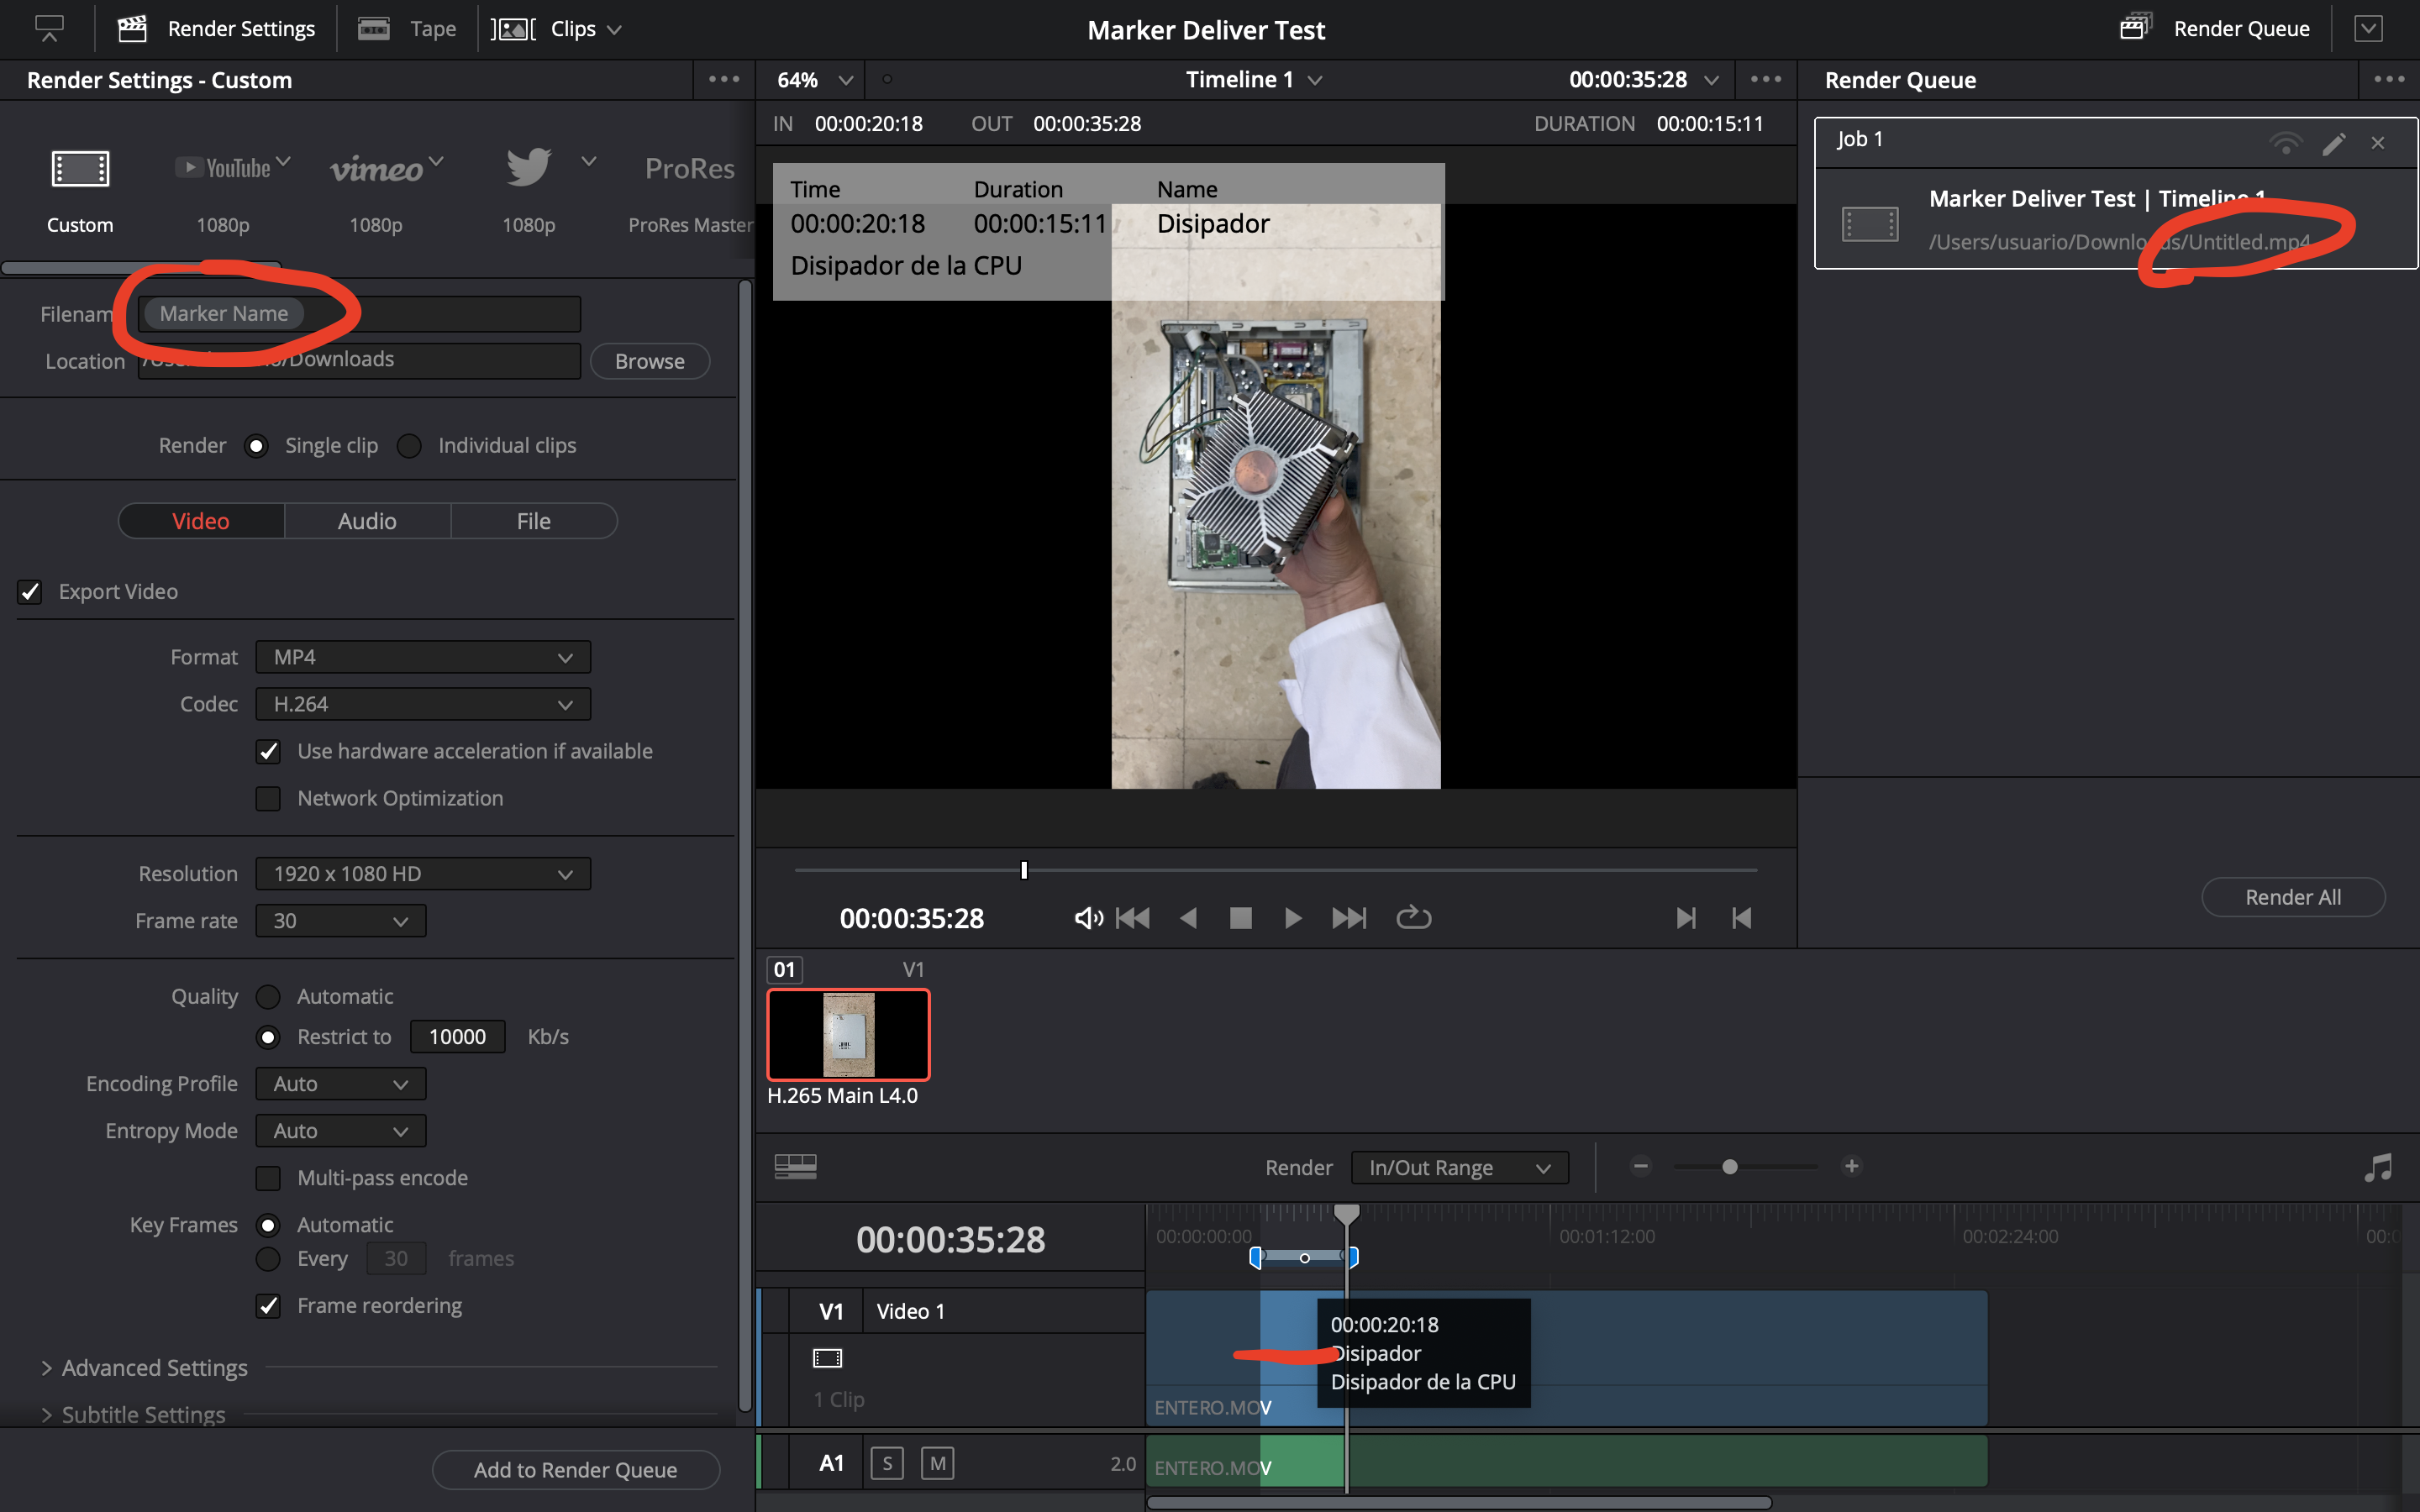Image resolution: width=2420 pixels, height=1512 pixels.
Task: Open the Encoding Profile dropdown
Action: point(341,1084)
